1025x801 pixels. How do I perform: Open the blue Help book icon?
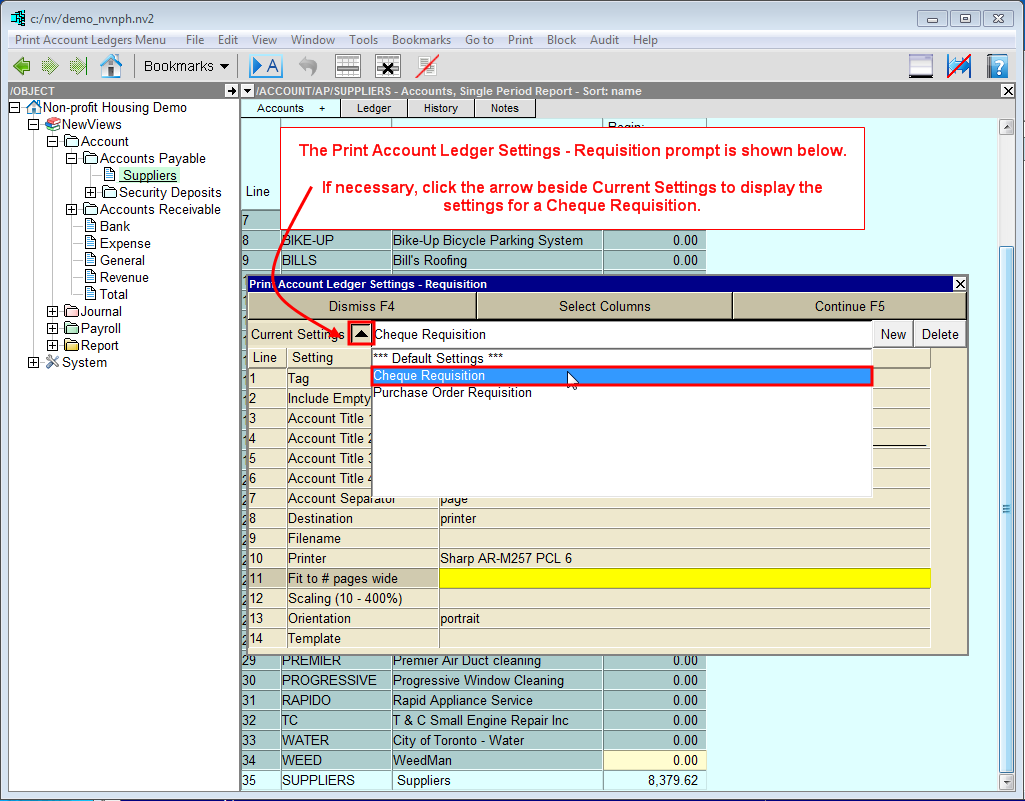[996, 66]
